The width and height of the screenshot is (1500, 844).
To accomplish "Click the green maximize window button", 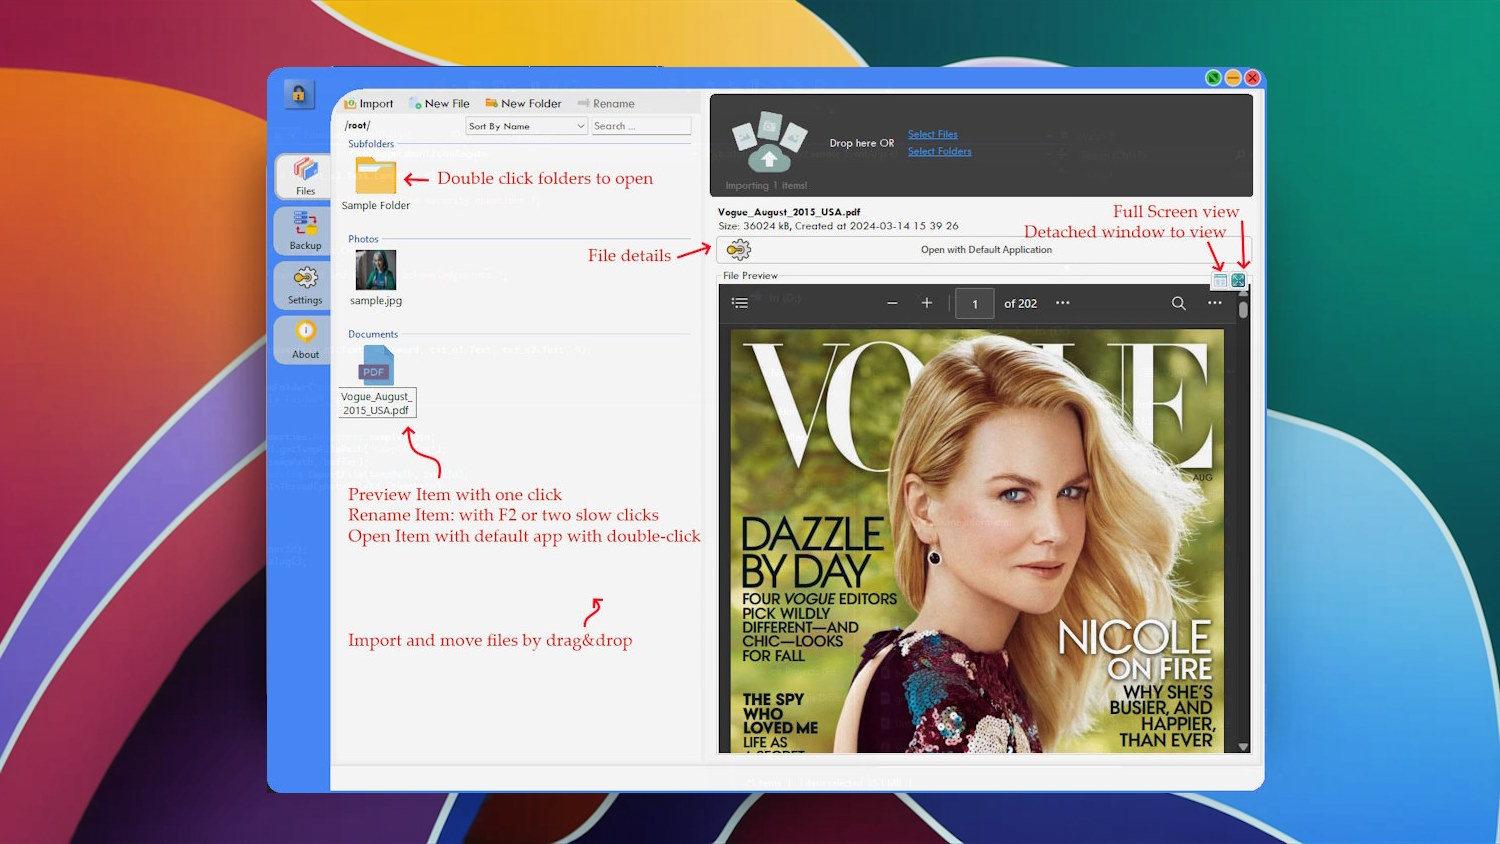I will pos(1213,78).
